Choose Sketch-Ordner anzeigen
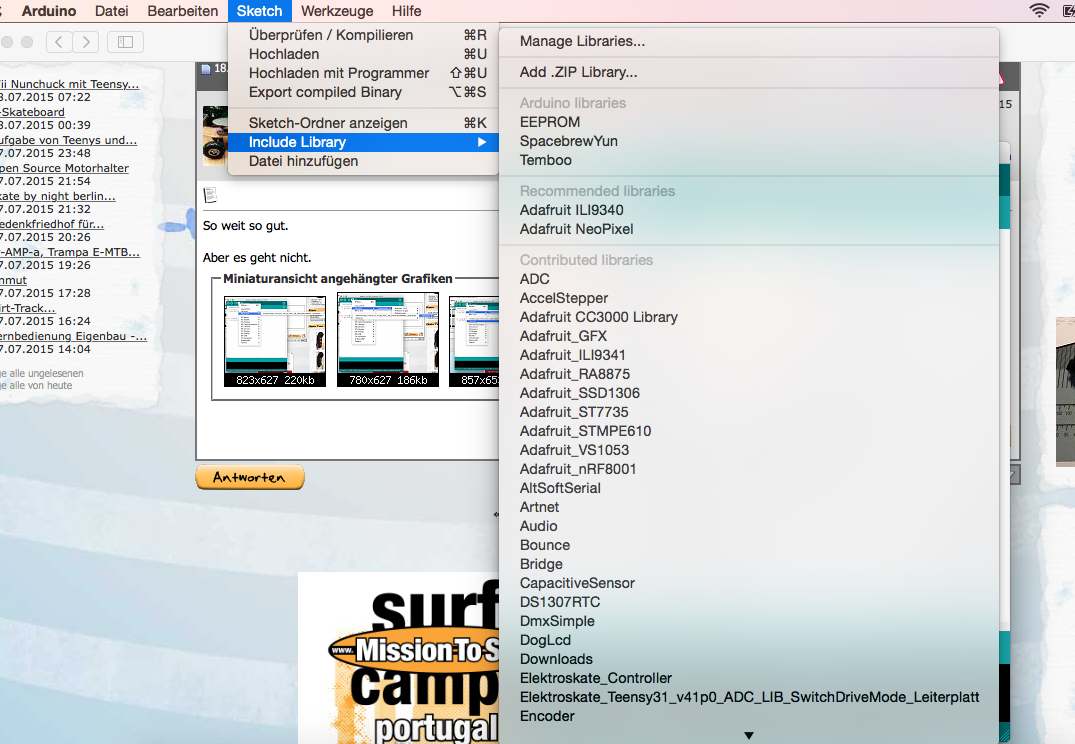The width and height of the screenshot is (1075, 744). pyautogui.click(x=363, y=123)
